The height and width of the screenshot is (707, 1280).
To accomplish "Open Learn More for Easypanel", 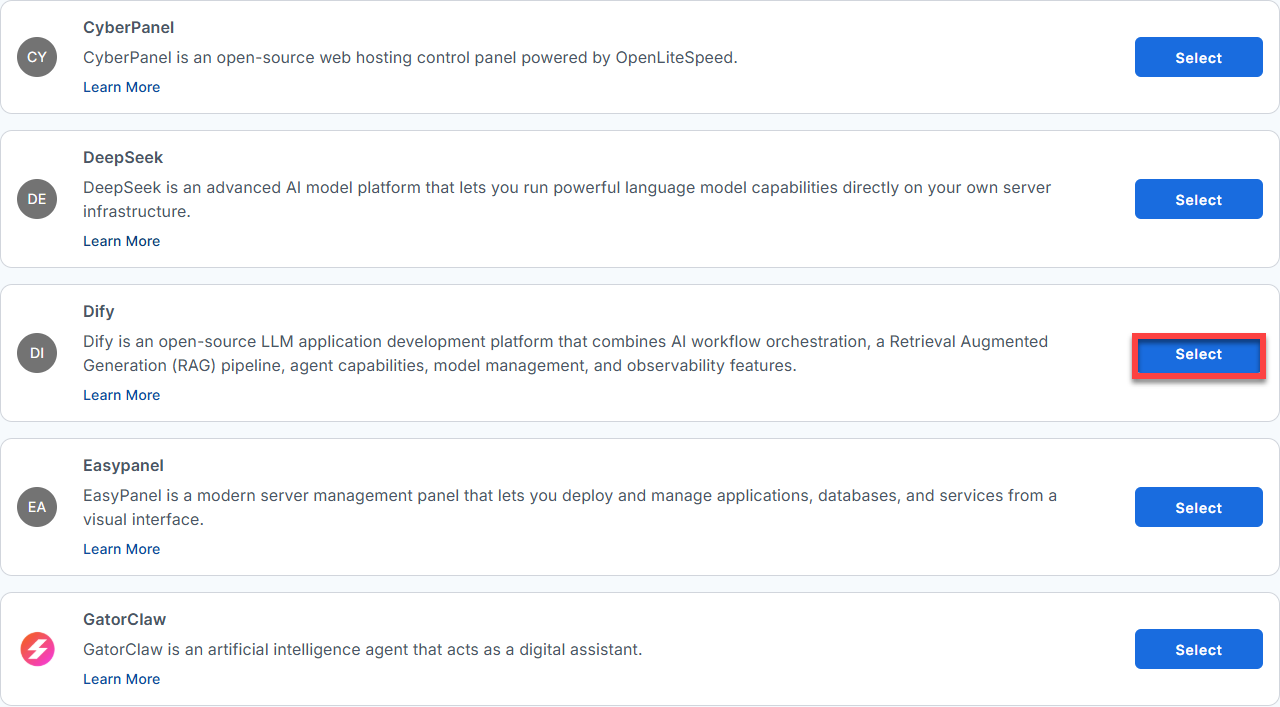I will click(x=121, y=549).
